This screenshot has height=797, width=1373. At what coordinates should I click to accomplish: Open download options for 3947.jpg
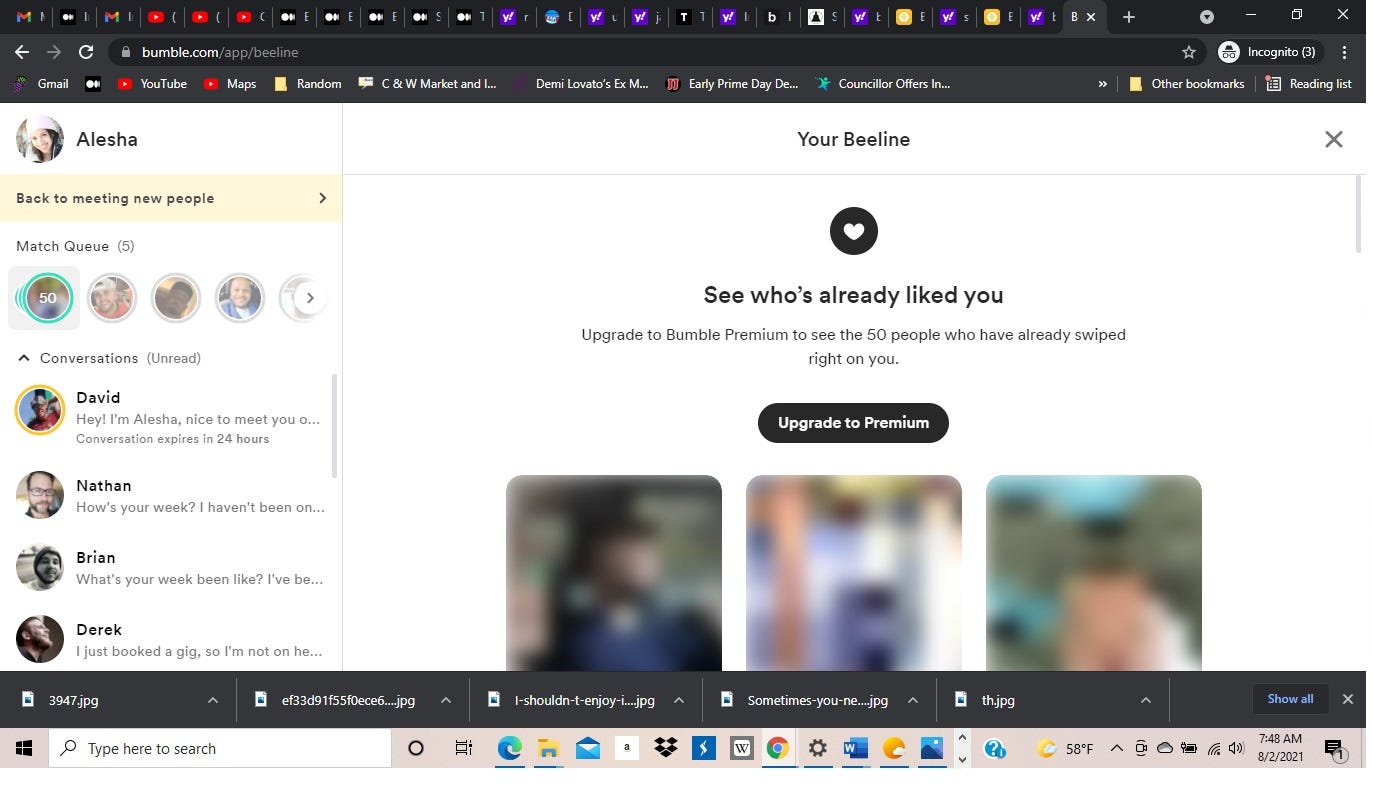212,700
